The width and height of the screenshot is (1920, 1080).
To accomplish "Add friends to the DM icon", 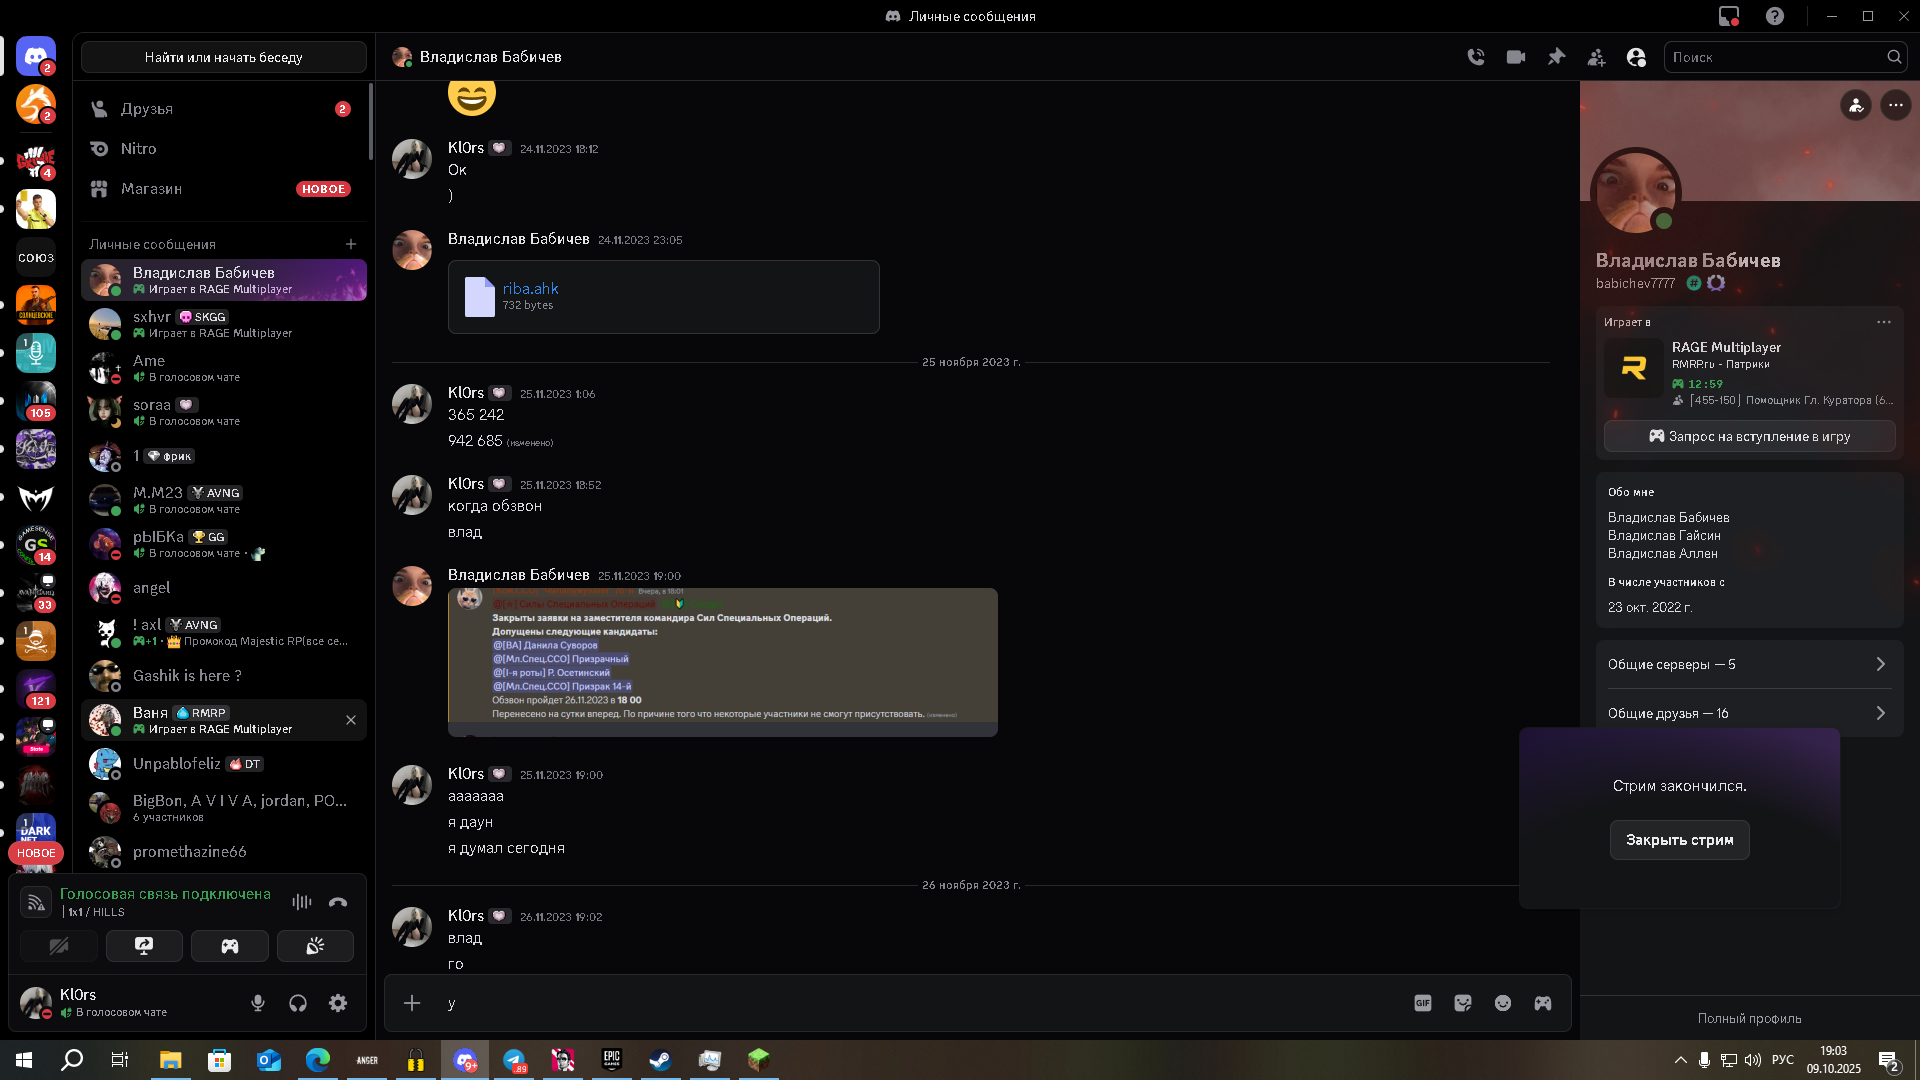I will pos(1596,57).
